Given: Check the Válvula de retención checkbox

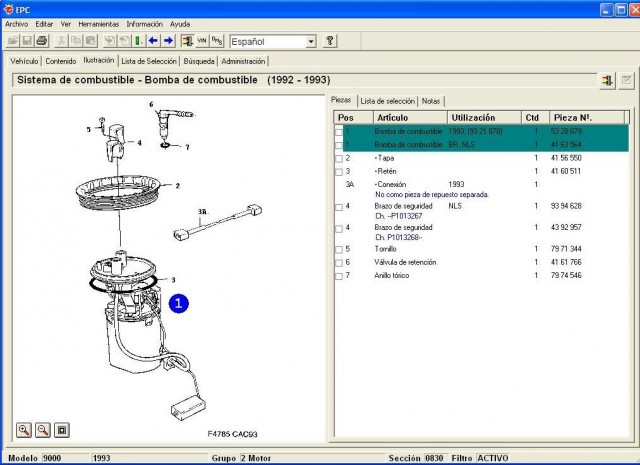Looking at the screenshot, I should [x=339, y=263].
